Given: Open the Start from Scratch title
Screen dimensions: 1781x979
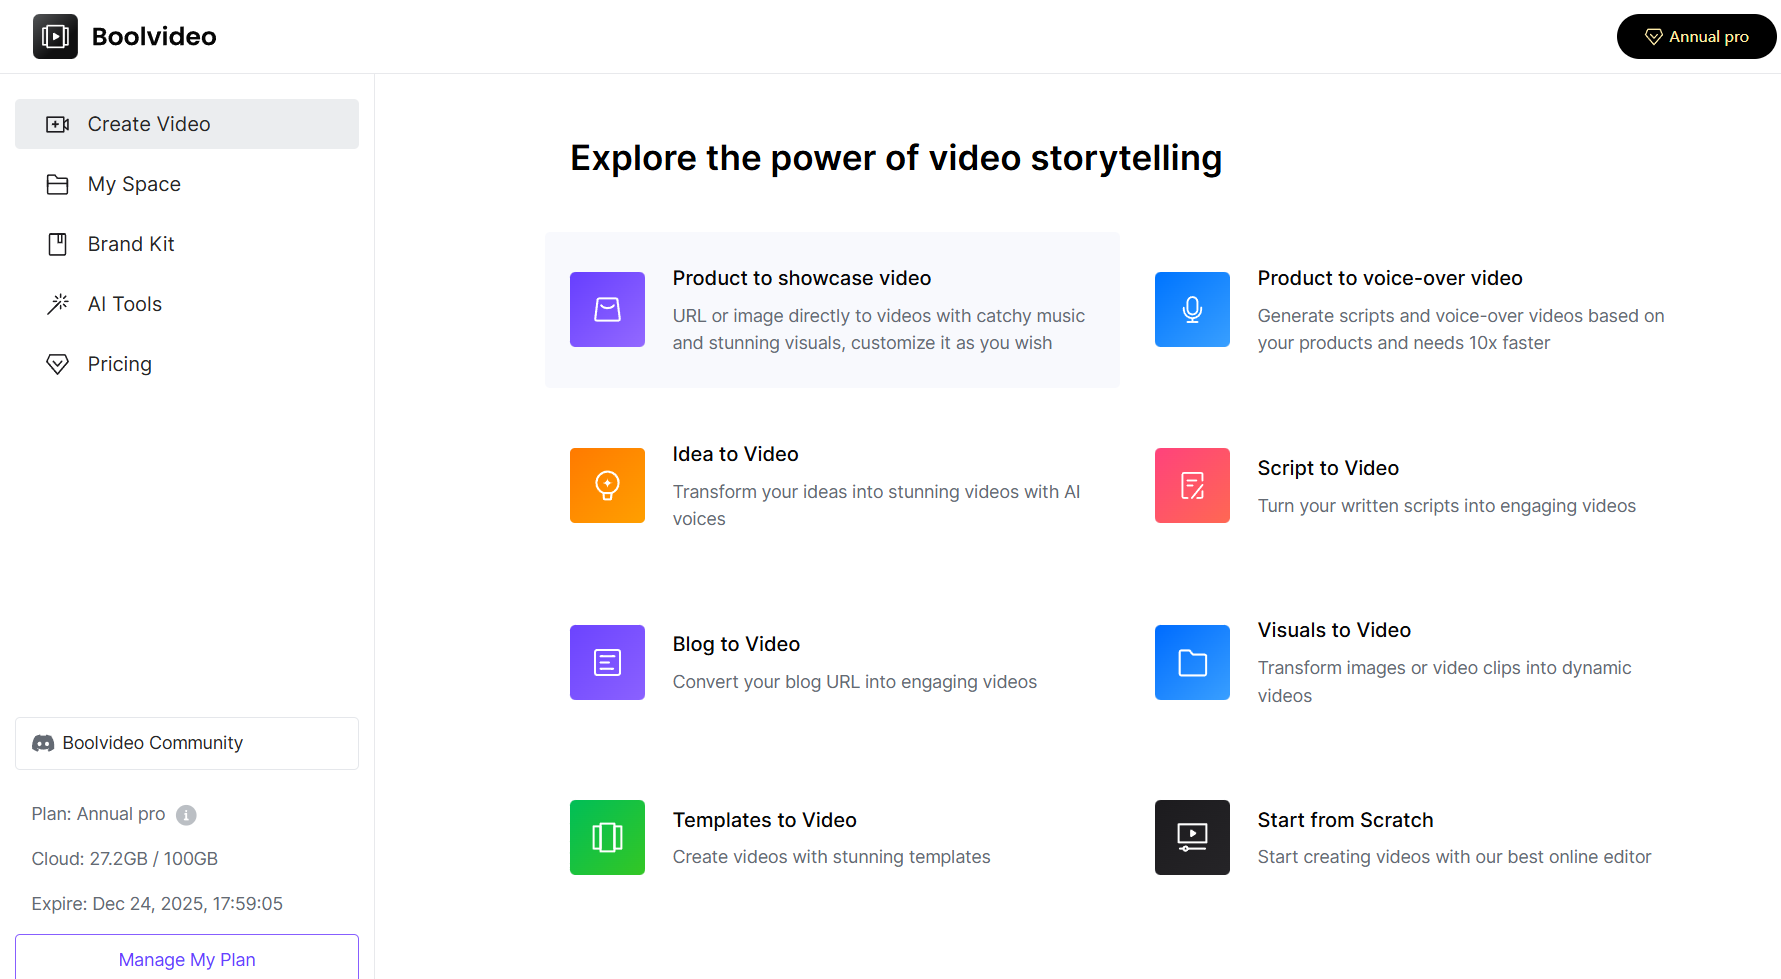Looking at the screenshot, I should (x=1346, y=820).
